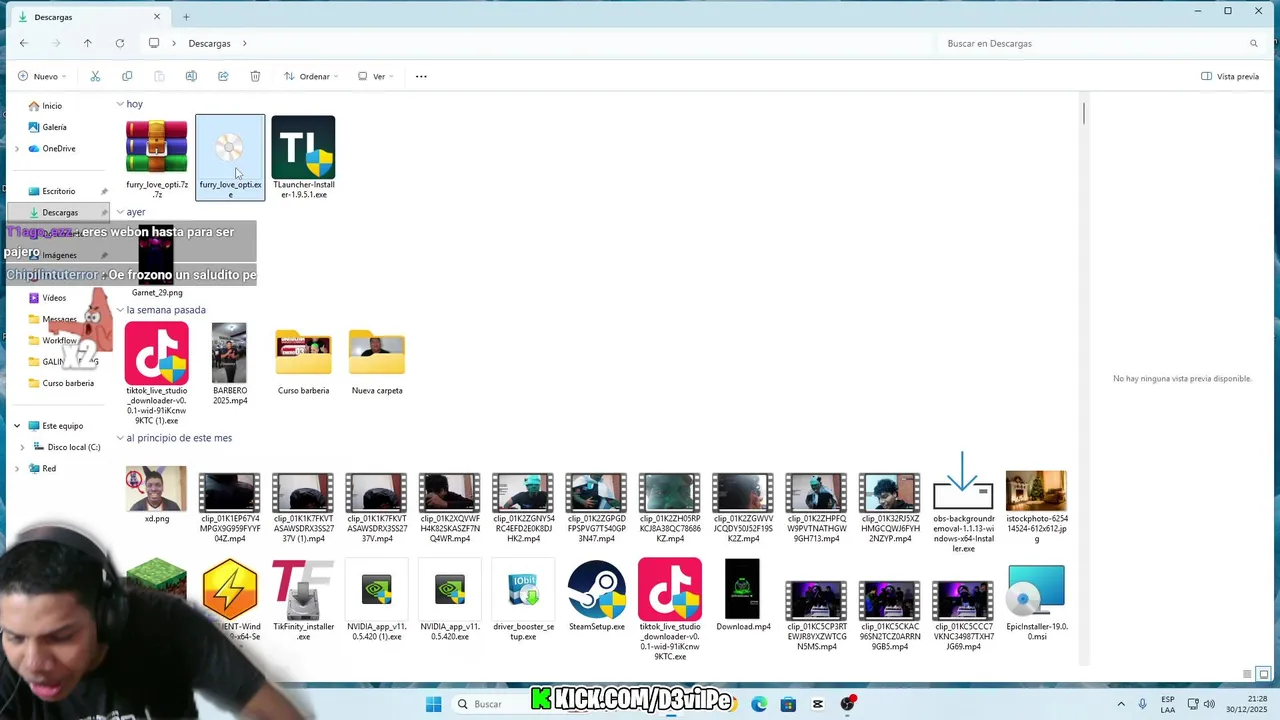Select tiktok_live_studio_downloader (1).exe

pyautogui.click(x=156, y=373)
